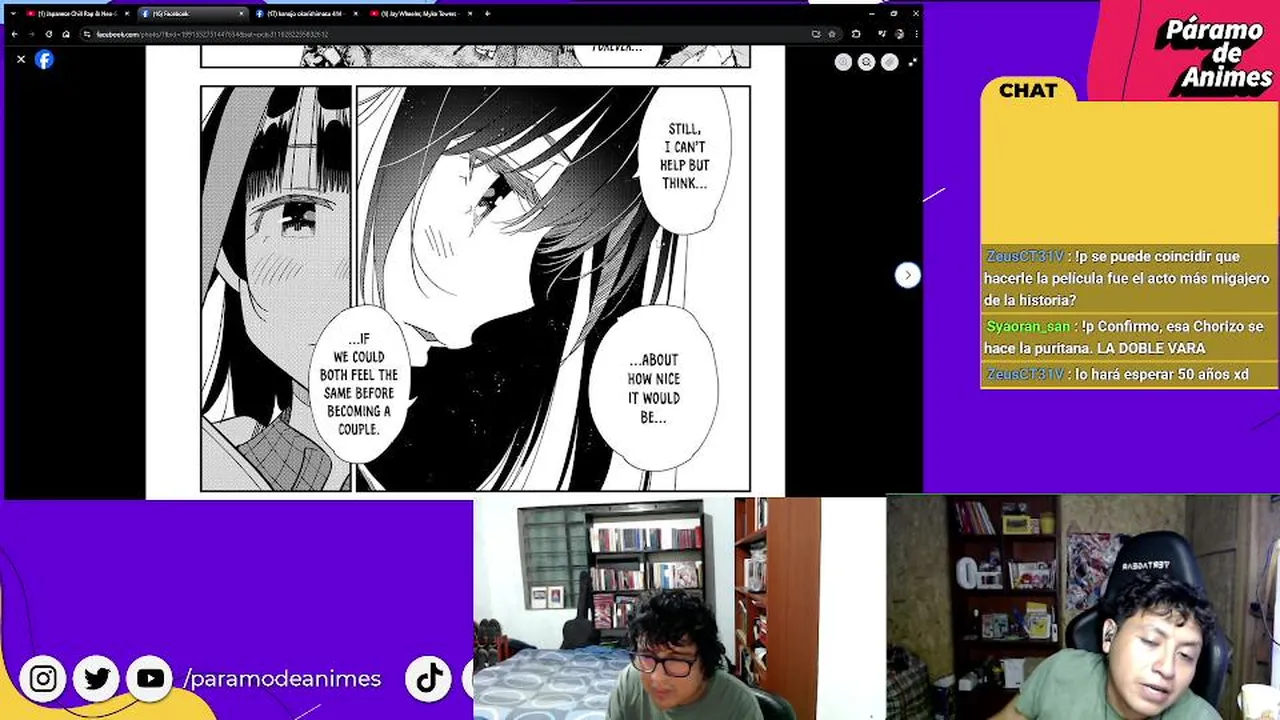Click the /paramodeanimes handle text

coord(282,679)
